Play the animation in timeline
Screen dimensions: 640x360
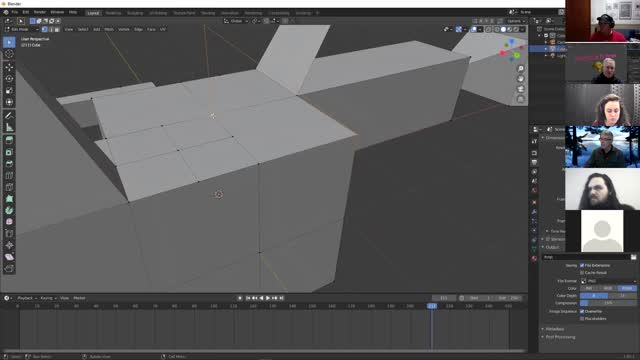pos(268,298)
